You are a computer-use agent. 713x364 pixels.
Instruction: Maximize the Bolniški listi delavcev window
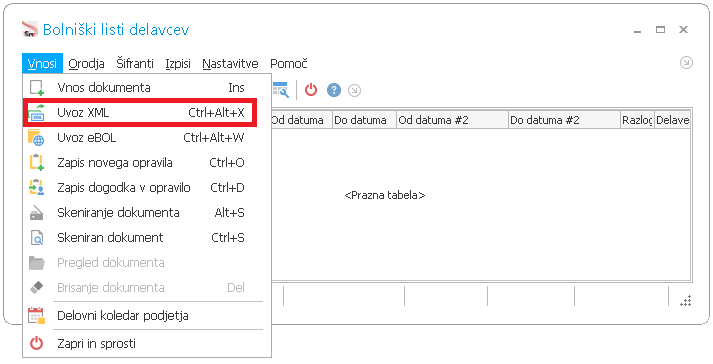pyautogui.click(x=660, y=30)
